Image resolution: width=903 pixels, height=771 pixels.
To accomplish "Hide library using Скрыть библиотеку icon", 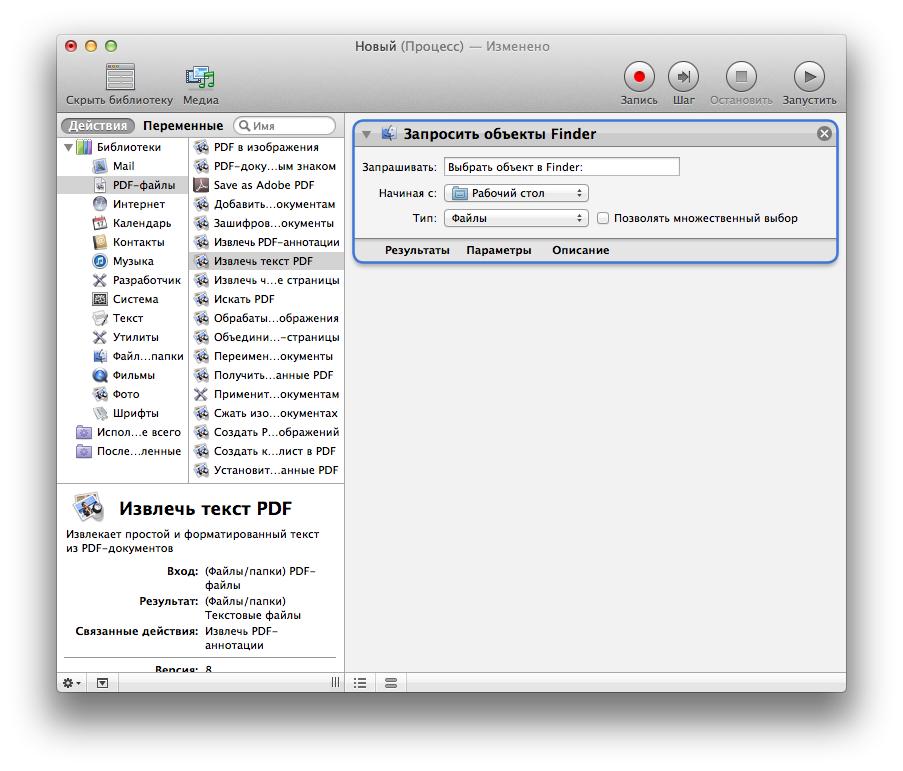I will [x=120, y=76].
